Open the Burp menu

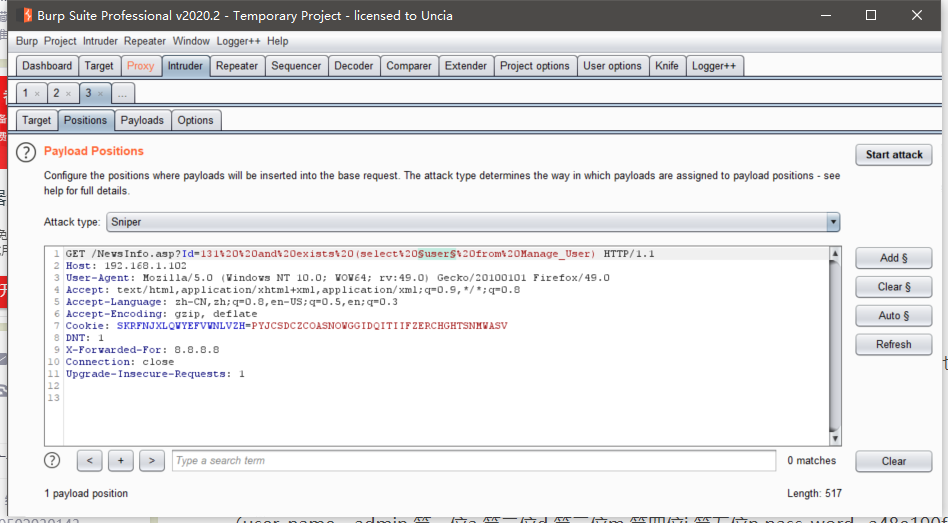point(27,41)
